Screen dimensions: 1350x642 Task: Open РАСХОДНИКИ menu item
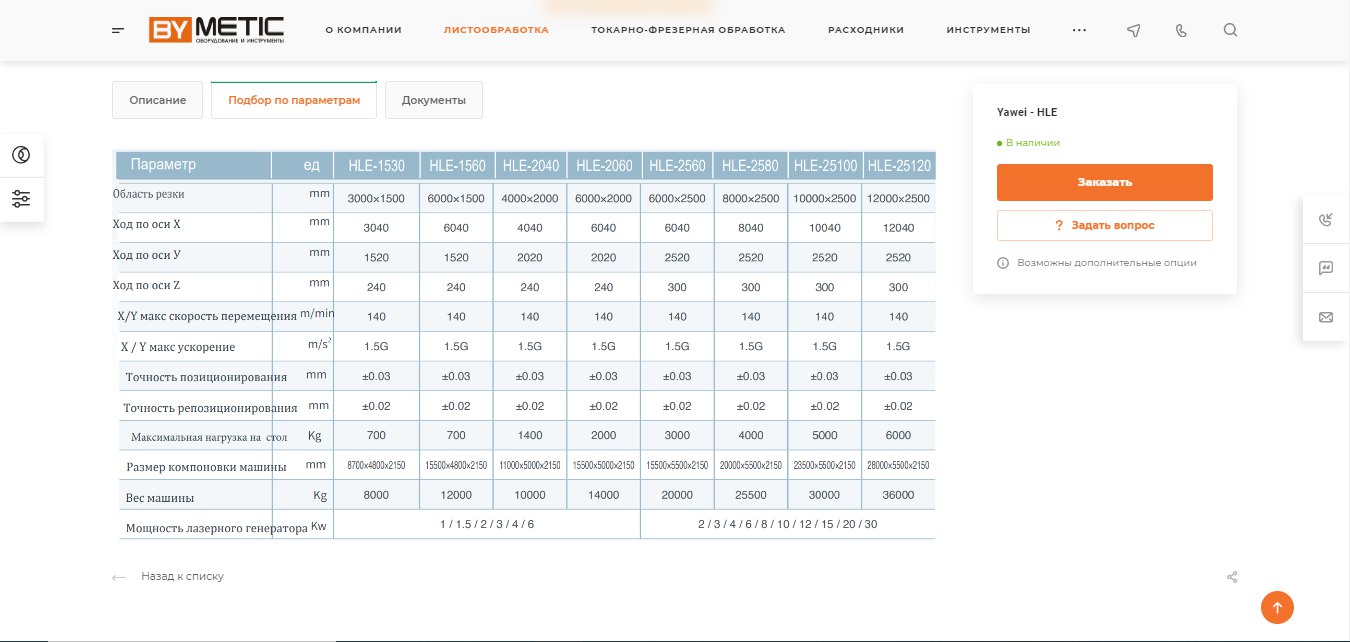[866, 30]
